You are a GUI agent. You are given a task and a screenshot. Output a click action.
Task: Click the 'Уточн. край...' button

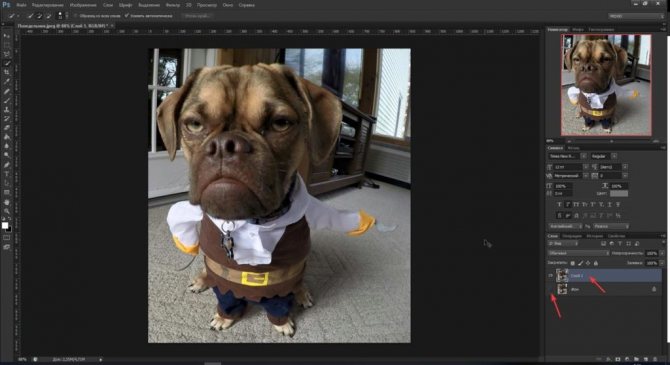pos(197,16)
